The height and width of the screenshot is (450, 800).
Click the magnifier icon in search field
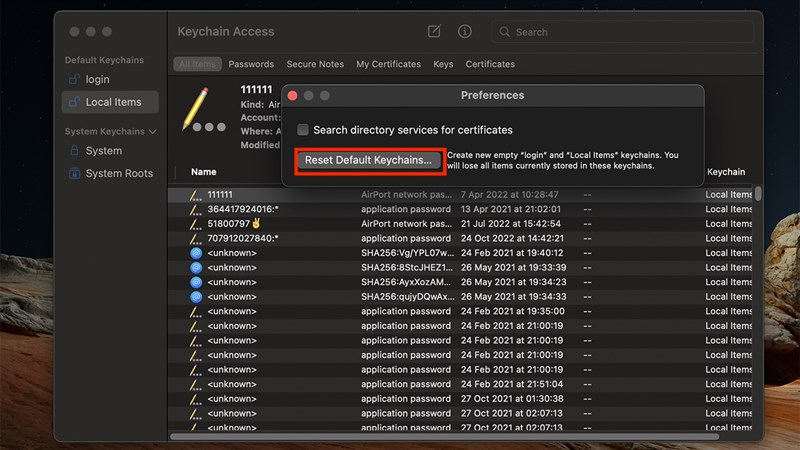(x=505, y=32)
